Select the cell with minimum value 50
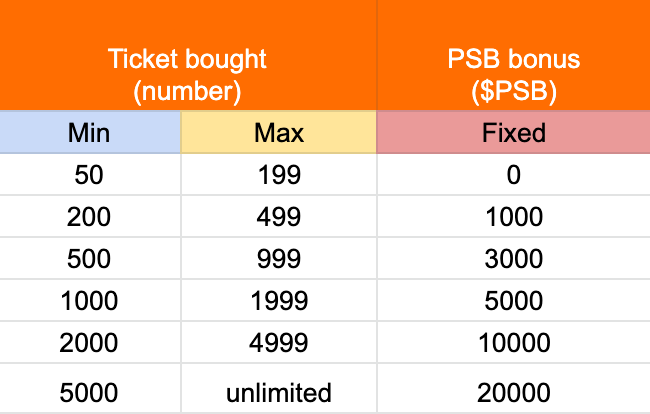 90,174
